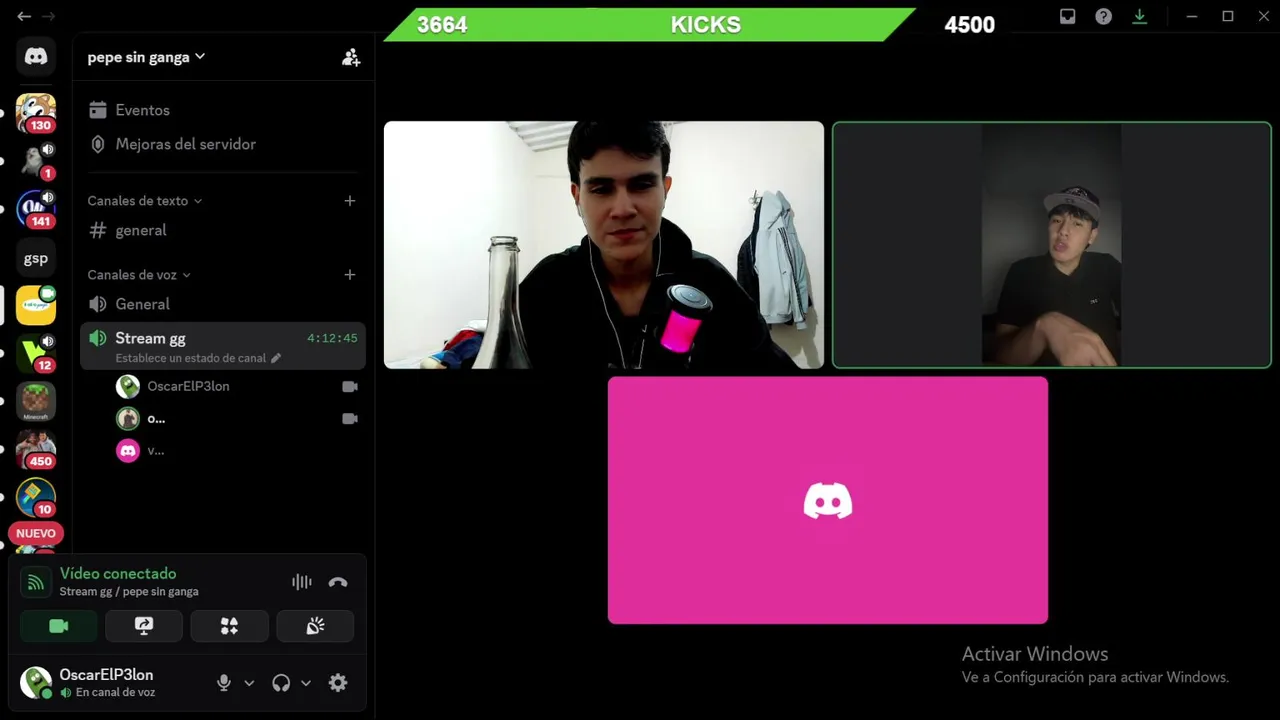Focus the webcam tile with the bottle
This screenshot has width=1280, height=720.
click(x=604, y=245)
